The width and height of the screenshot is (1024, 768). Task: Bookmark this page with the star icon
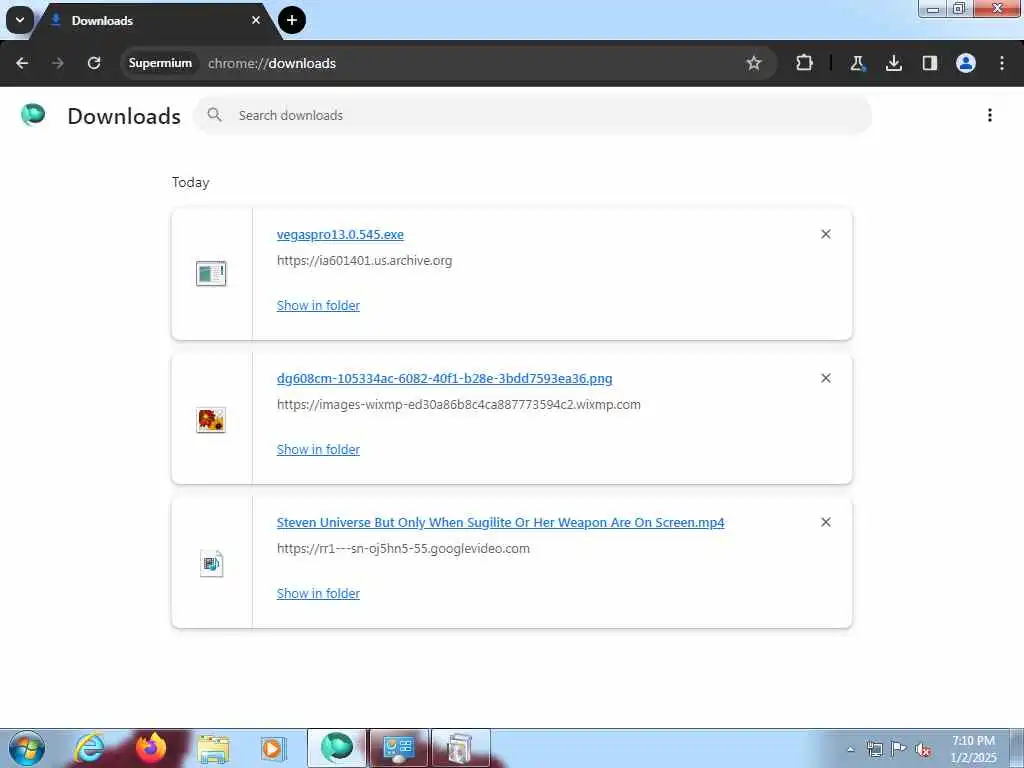[x=754, y=63]
